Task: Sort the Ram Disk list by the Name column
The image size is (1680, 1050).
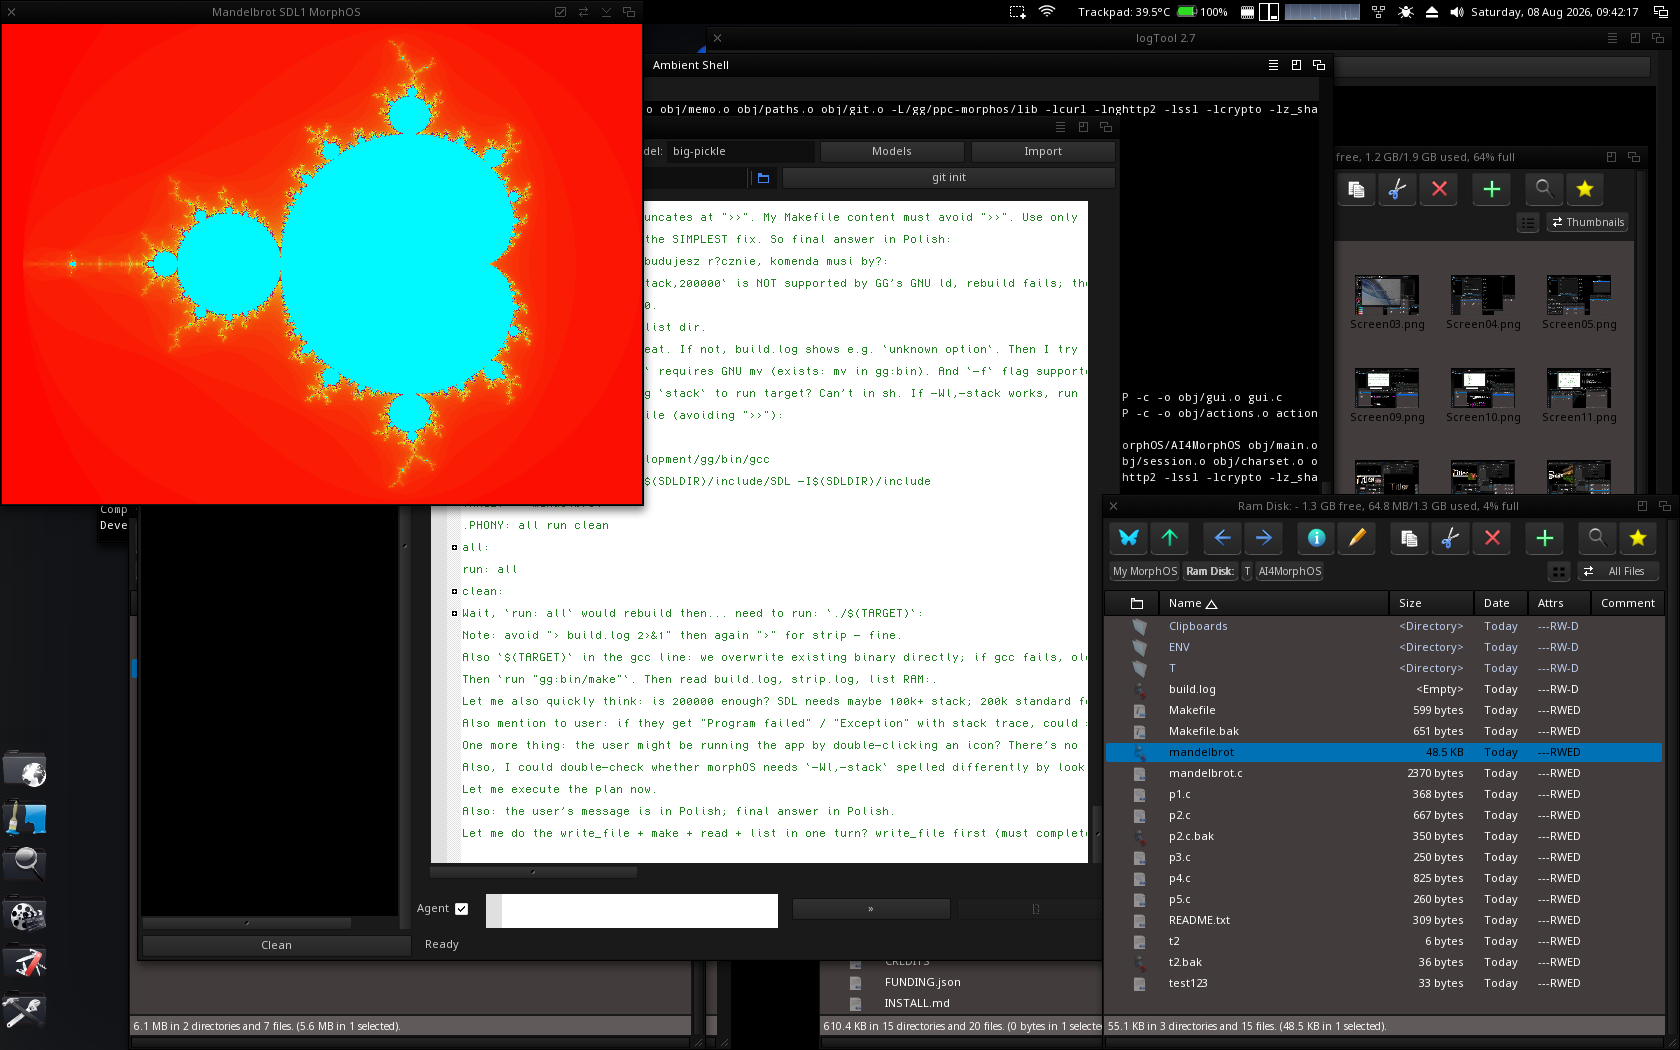Action: tap(1273, 604)
